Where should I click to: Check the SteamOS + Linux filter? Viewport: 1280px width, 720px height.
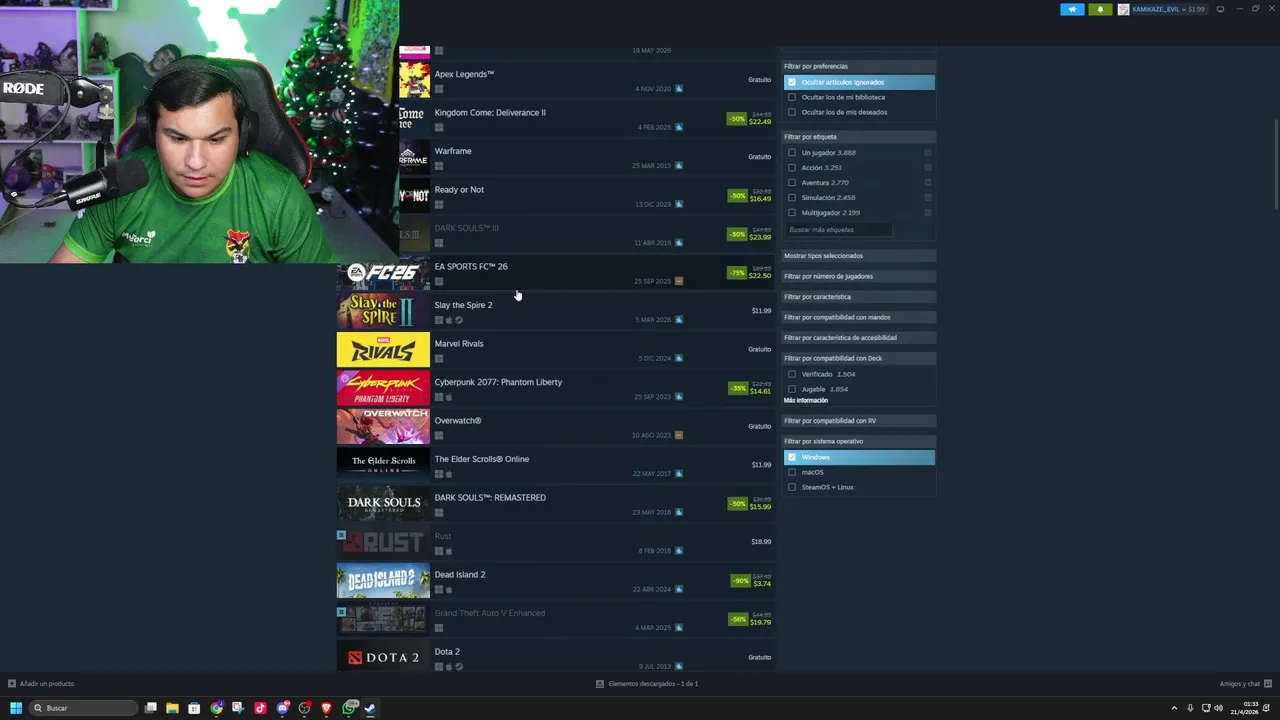coord(792,487)
